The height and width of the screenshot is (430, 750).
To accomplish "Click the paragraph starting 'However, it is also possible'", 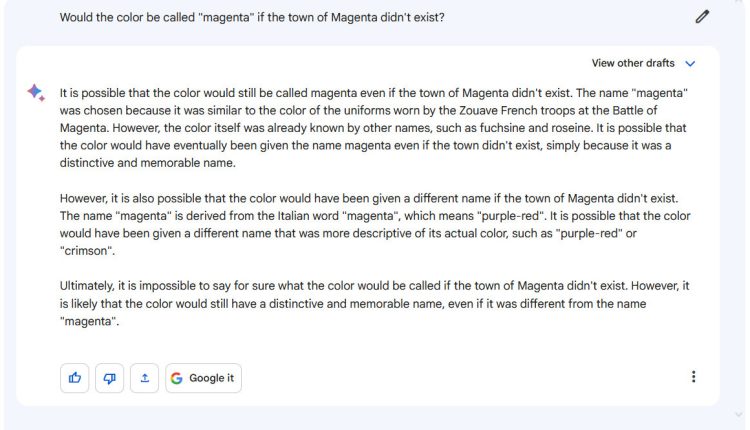I will [375, 224].
